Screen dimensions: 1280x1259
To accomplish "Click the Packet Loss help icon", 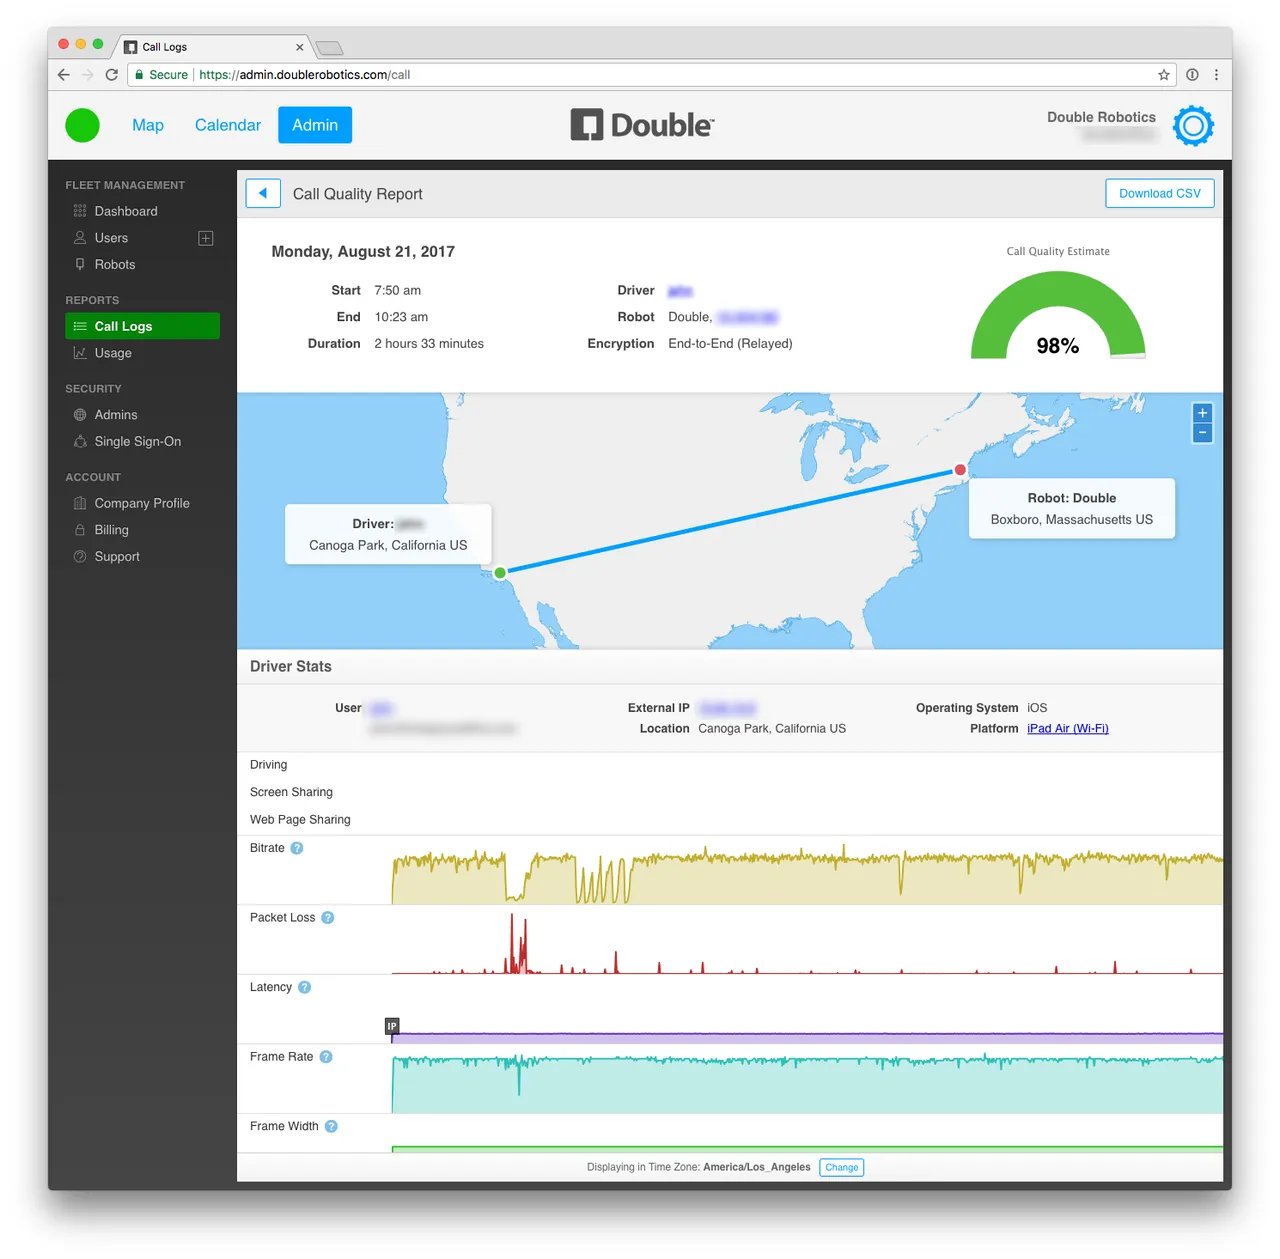I will coord(327,918).
